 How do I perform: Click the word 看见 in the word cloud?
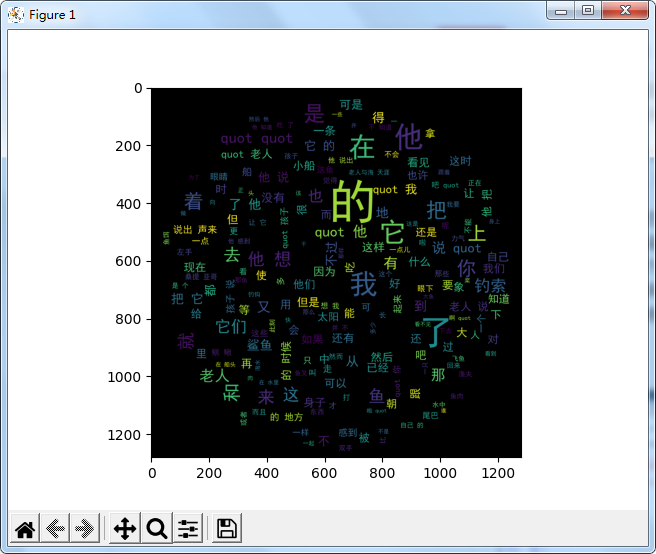click(x=418, y=162)
